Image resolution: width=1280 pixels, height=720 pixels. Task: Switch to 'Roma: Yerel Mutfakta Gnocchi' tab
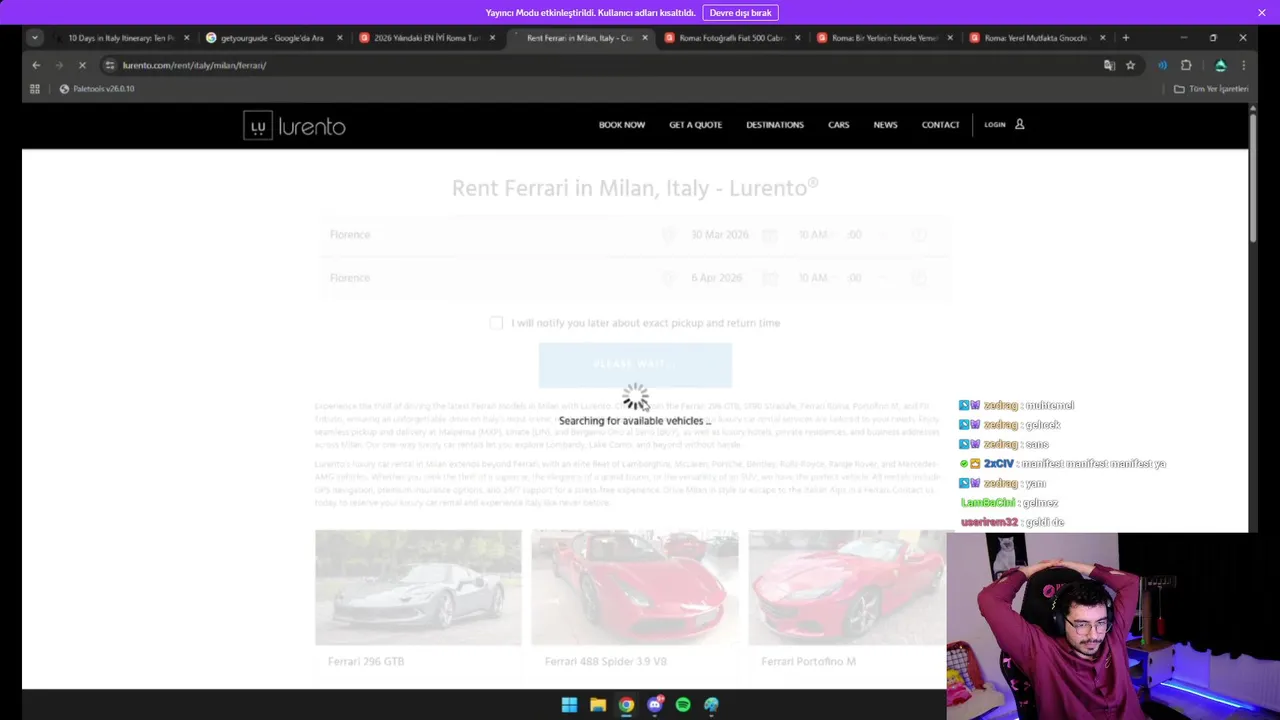pos(1037,38)
